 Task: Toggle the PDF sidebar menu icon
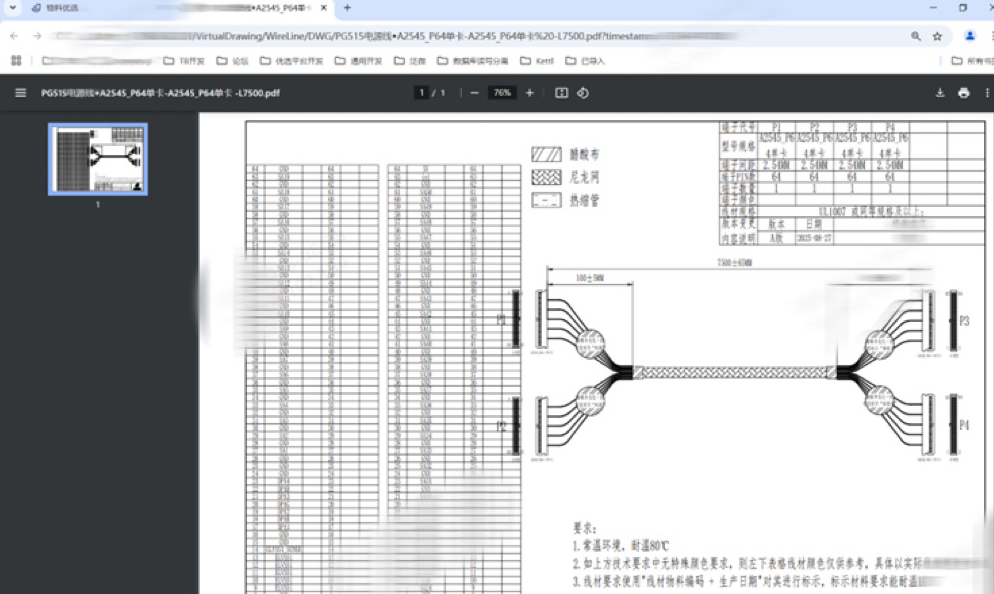pos(21,93)
